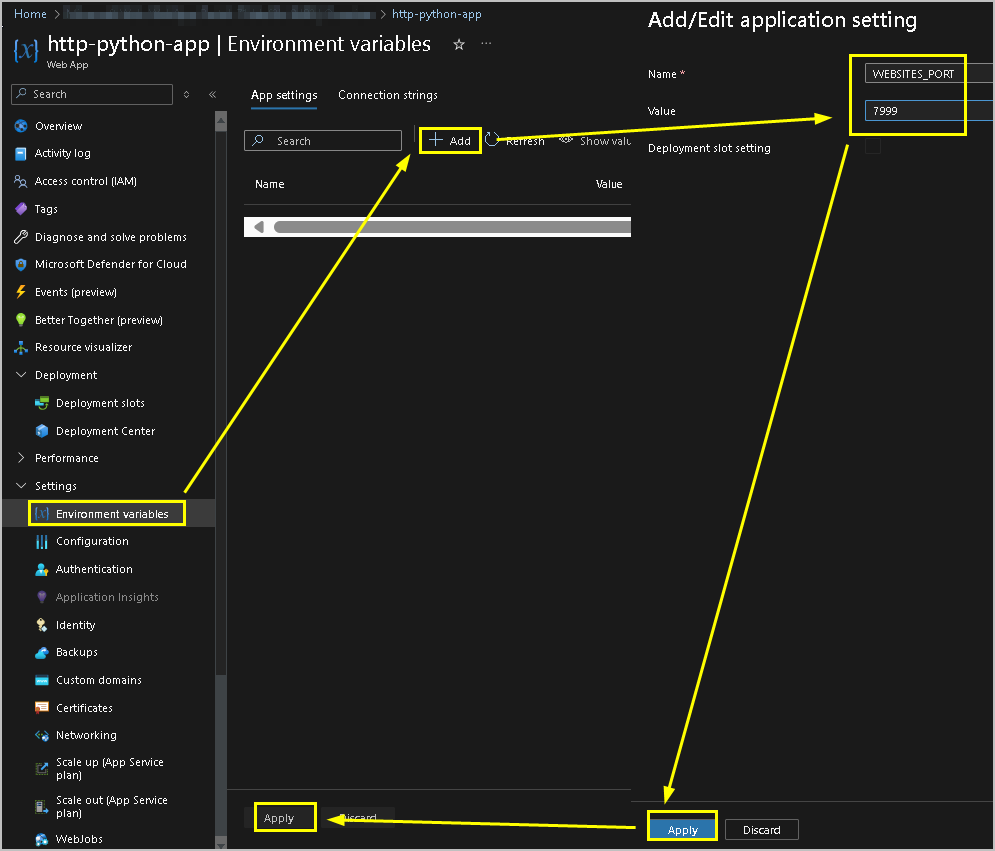The image size is (995, 851).
Task: Open Environment variables in the sidebar
Action: point(108,513)
